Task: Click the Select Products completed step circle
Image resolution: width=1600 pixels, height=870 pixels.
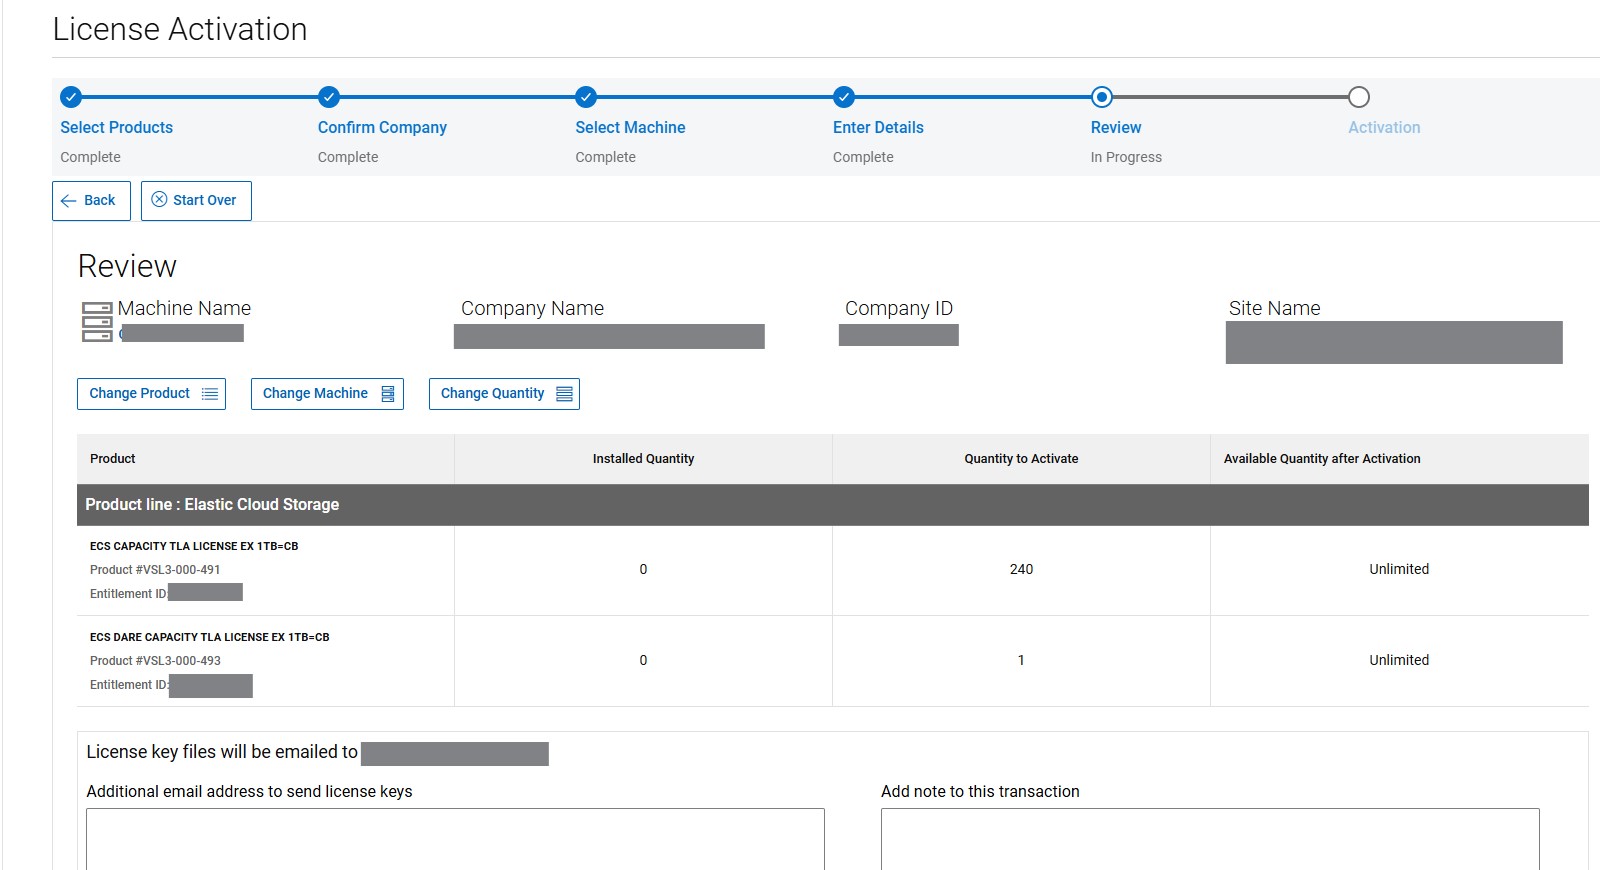Action: 70,97
